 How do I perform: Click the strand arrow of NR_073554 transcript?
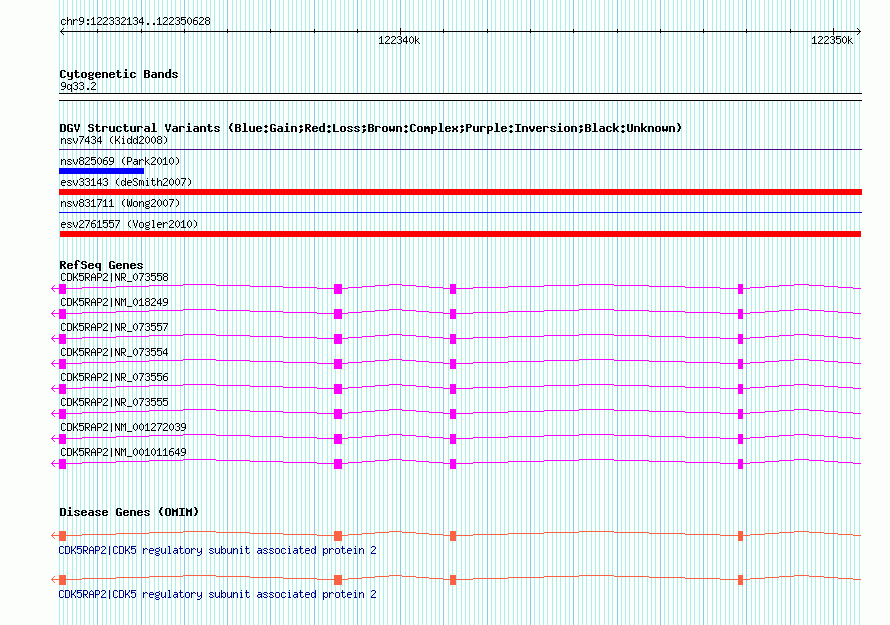click(x=54, y=364)
